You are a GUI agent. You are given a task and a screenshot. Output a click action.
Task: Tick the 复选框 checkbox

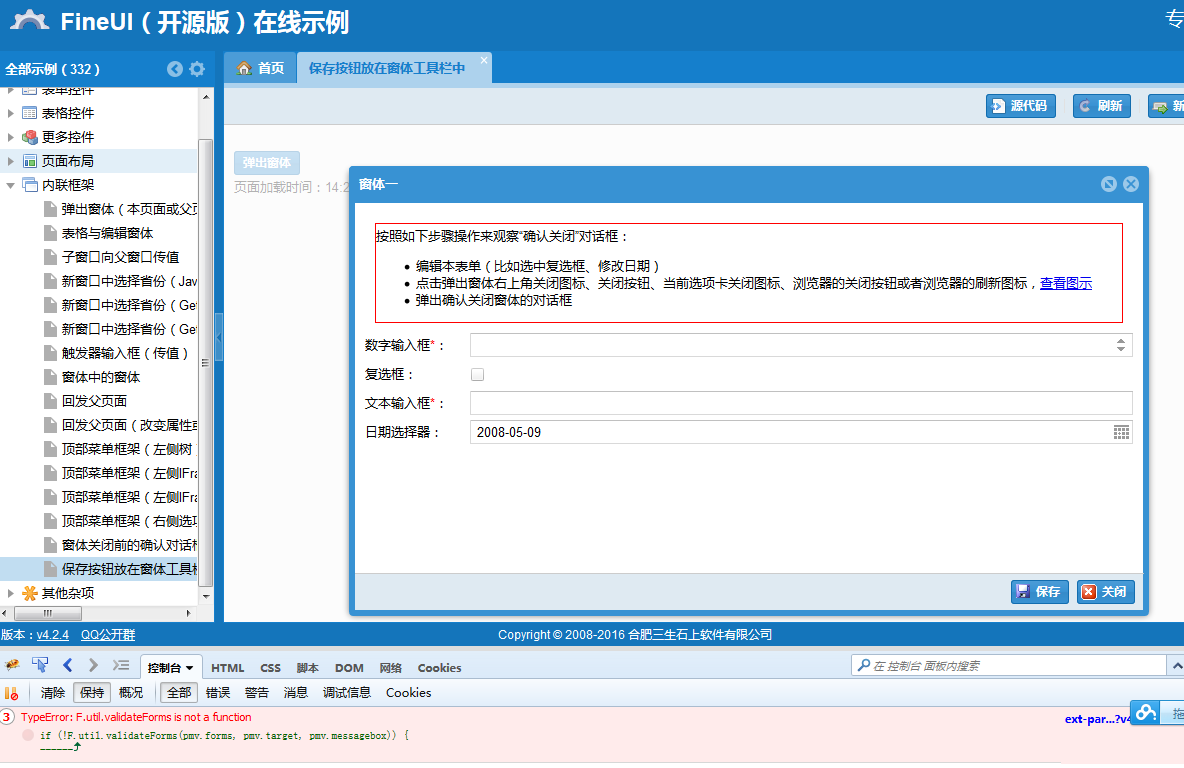pos(477,375)
